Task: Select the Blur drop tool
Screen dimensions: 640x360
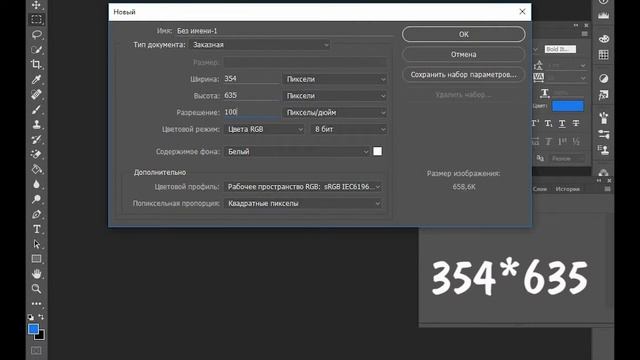Action: pyautogui.click(x=36, y=184)
